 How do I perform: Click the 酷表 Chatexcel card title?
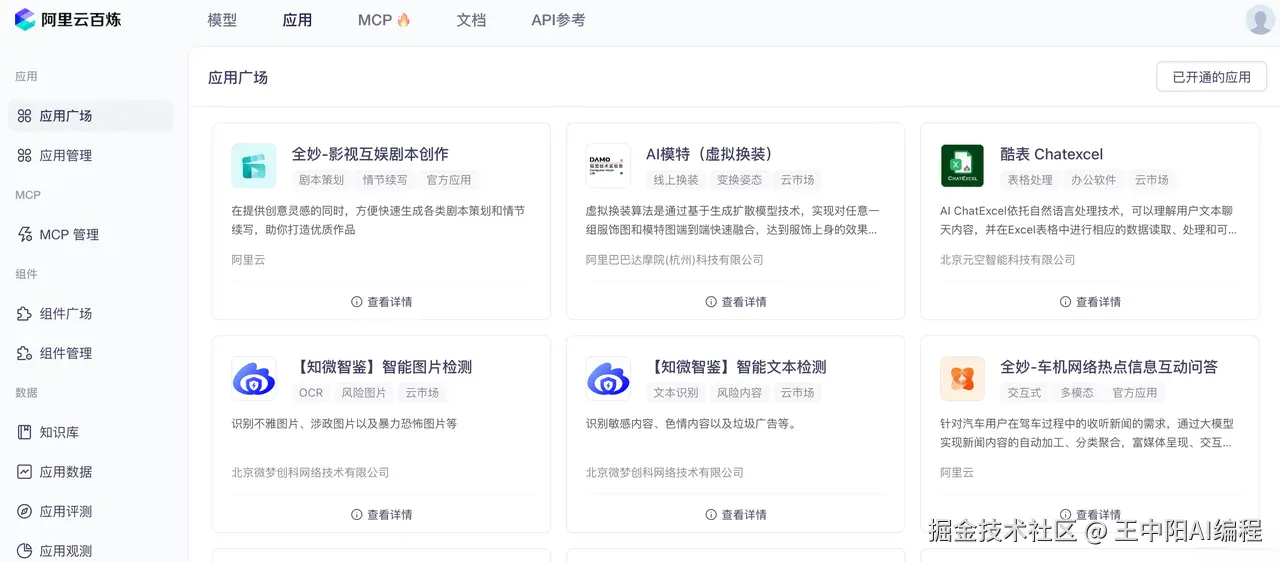point(1051,154)
